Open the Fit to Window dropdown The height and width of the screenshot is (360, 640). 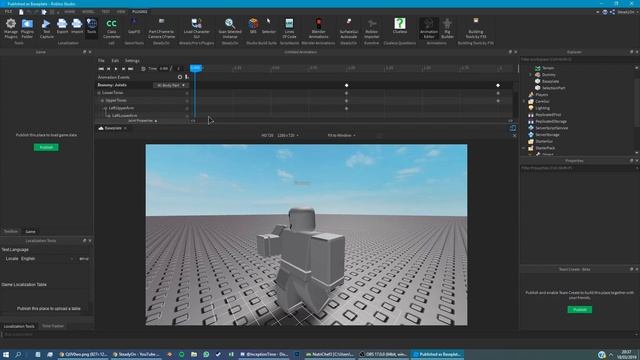pos(342,135)
